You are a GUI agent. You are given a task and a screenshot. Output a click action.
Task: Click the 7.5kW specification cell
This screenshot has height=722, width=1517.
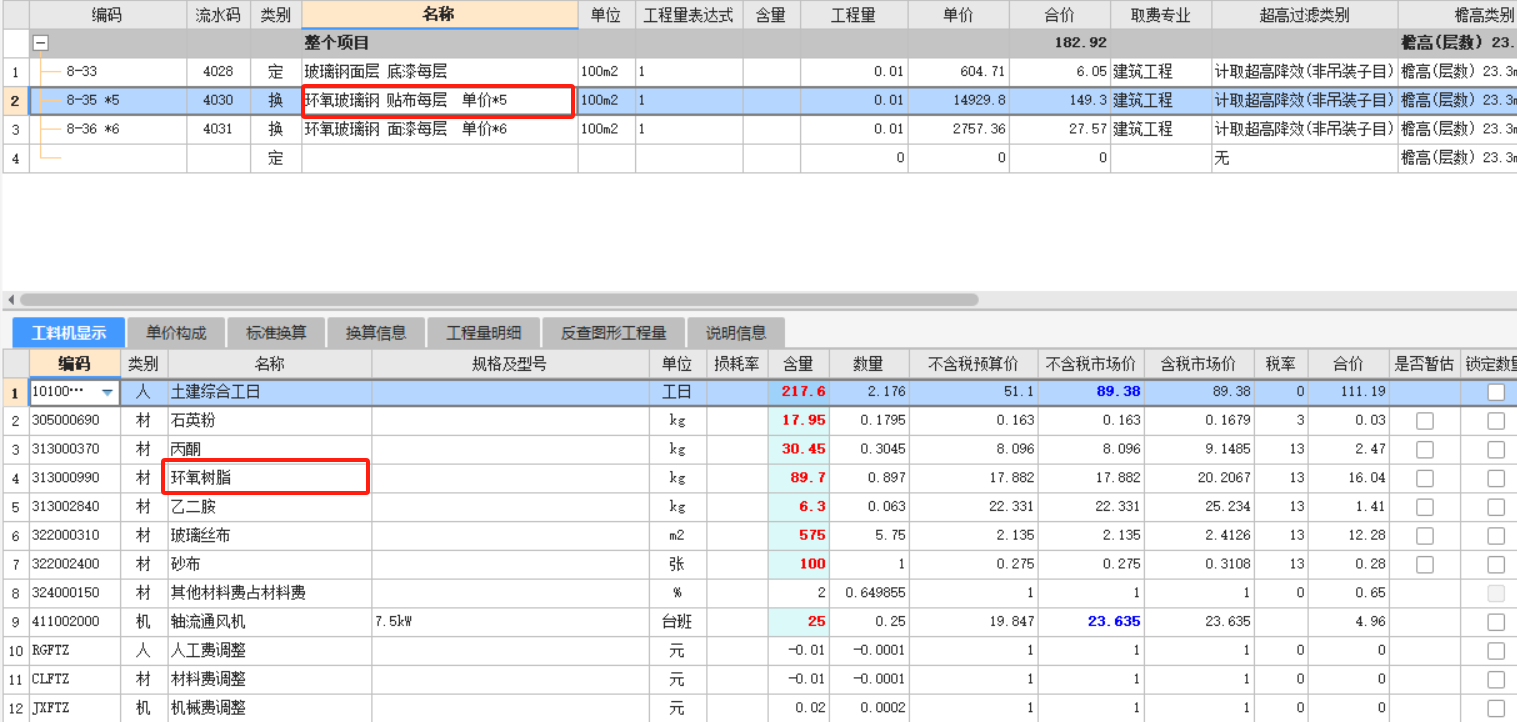coord(509,622)
